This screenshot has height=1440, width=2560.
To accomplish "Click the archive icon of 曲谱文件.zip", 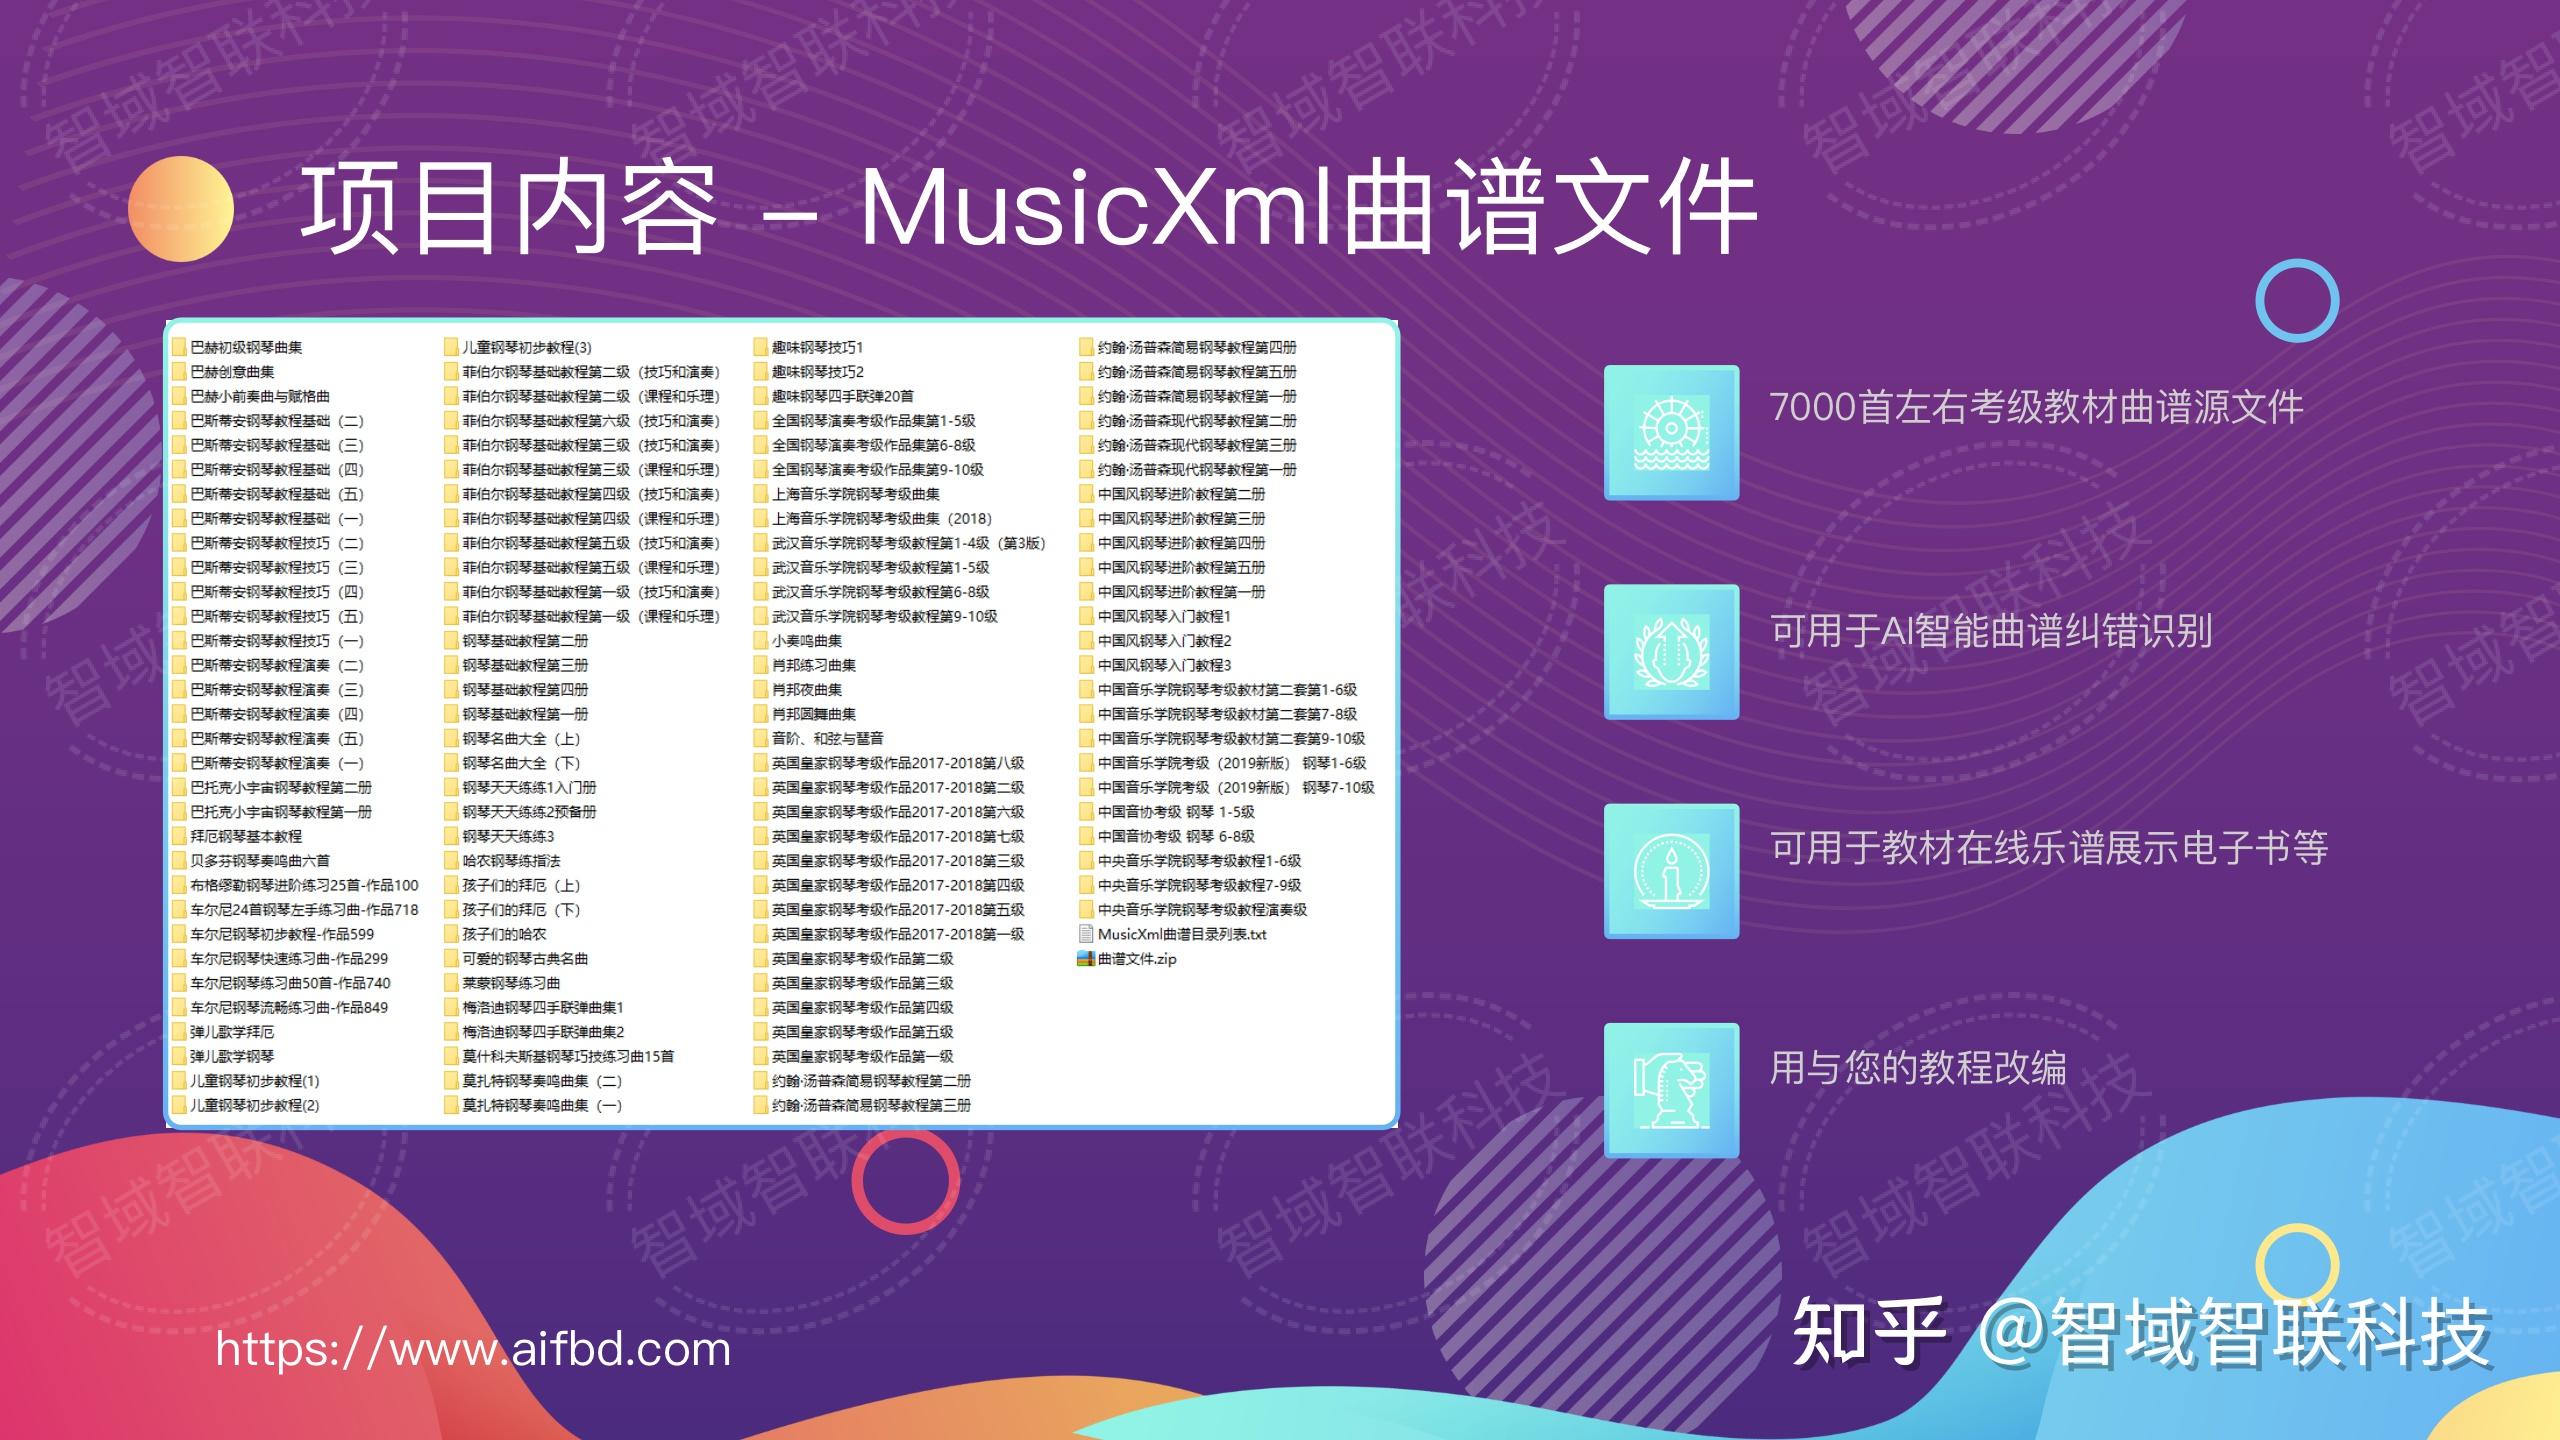I will pos(1086,959).
